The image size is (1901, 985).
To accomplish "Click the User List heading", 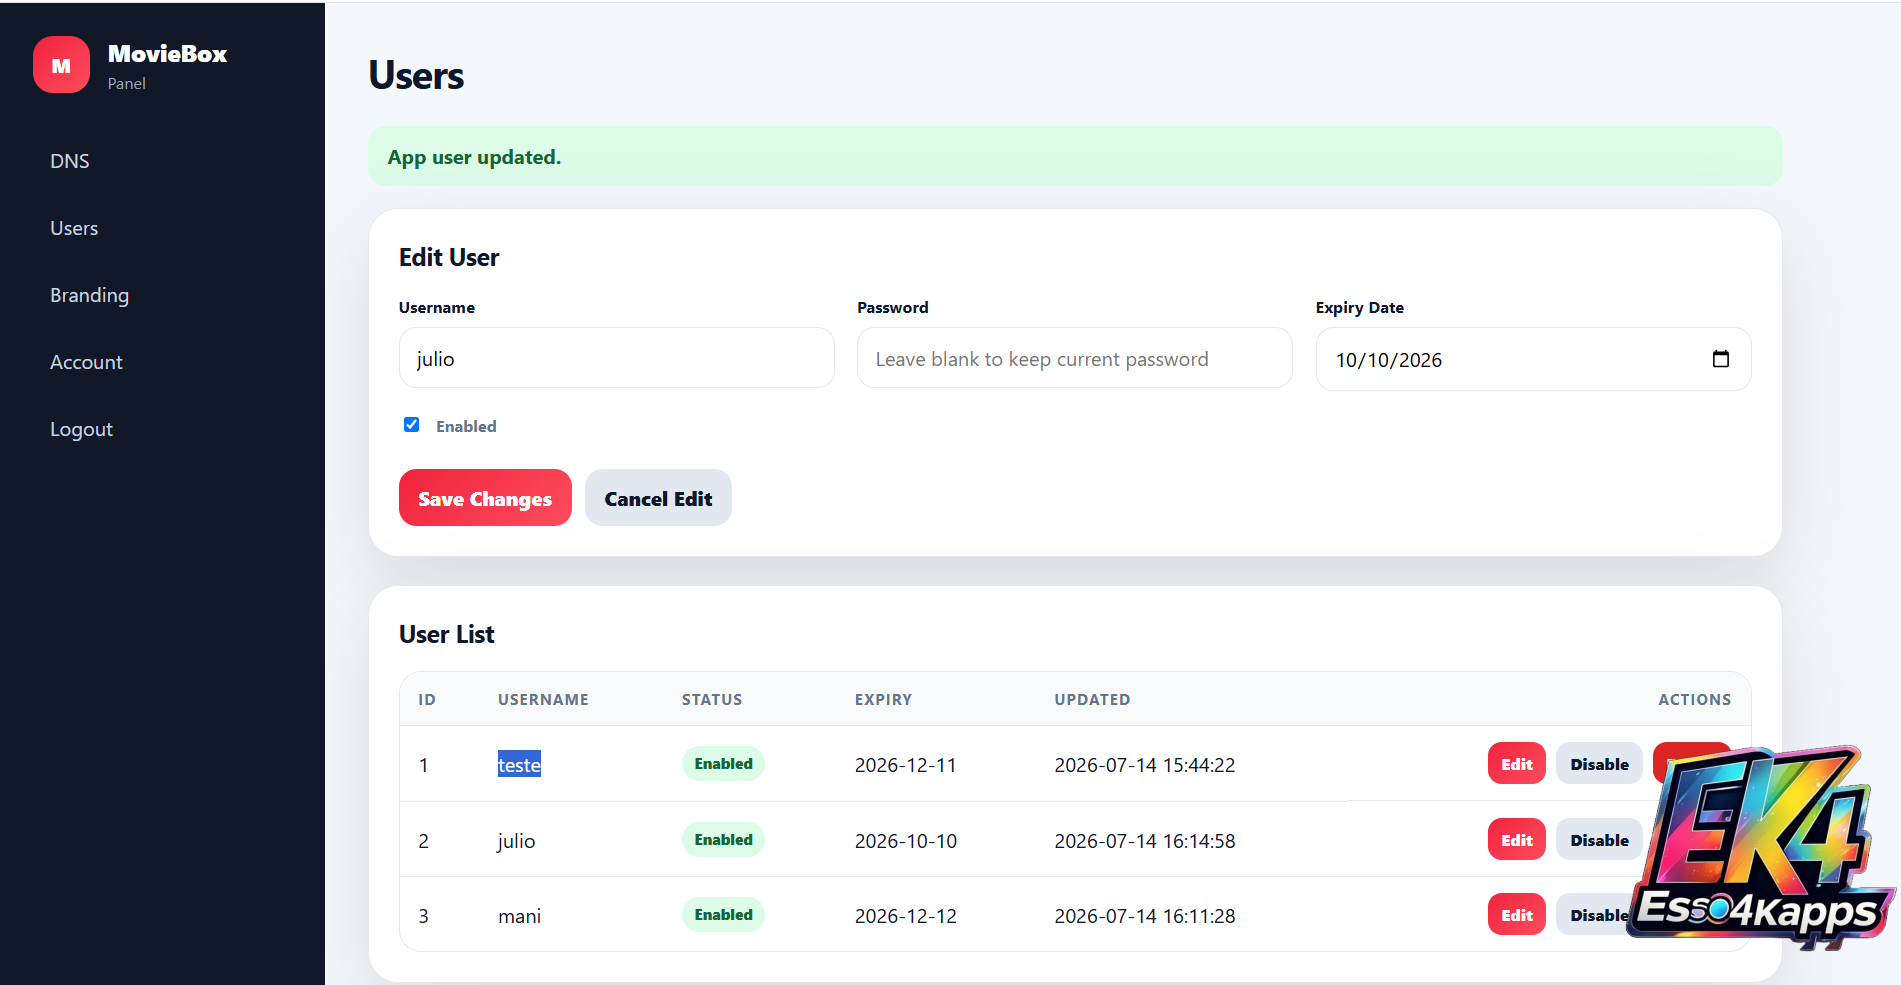I will coord(447,634).
